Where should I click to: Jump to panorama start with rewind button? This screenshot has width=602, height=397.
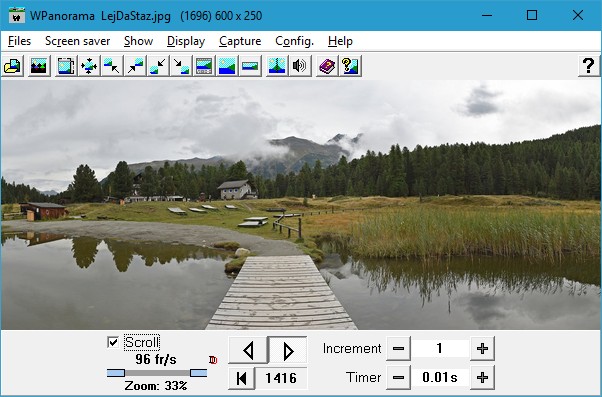point(241,378)
